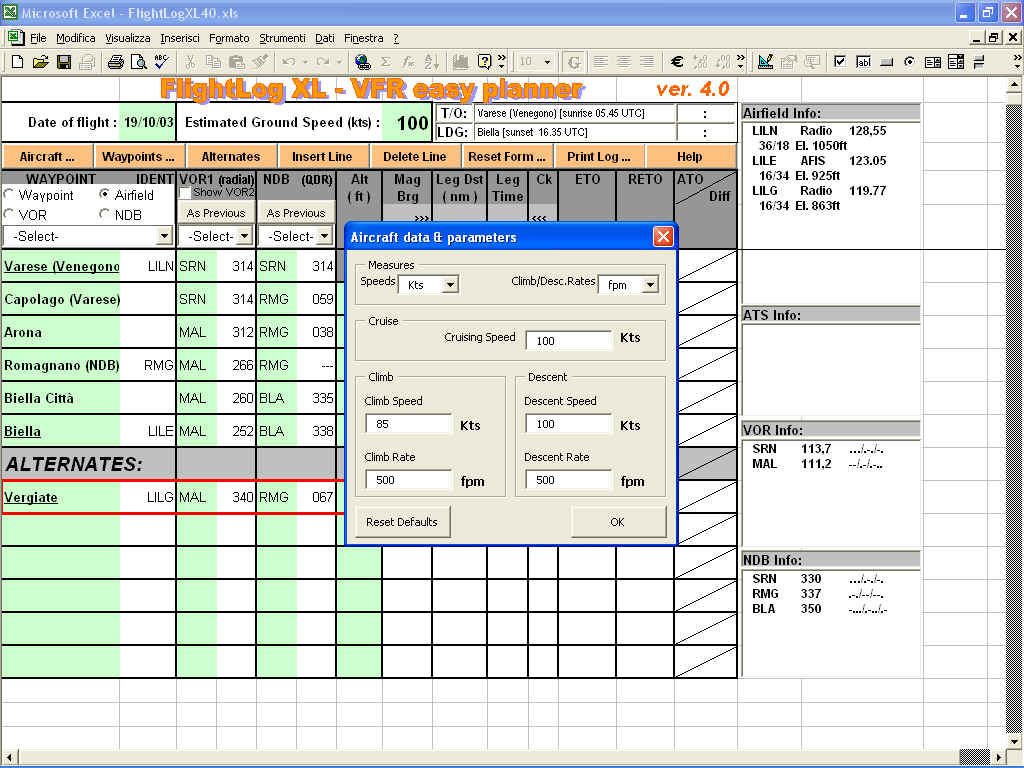
Task: Click the Copy icon in the toolbar
Action: (x=213, y=62)
